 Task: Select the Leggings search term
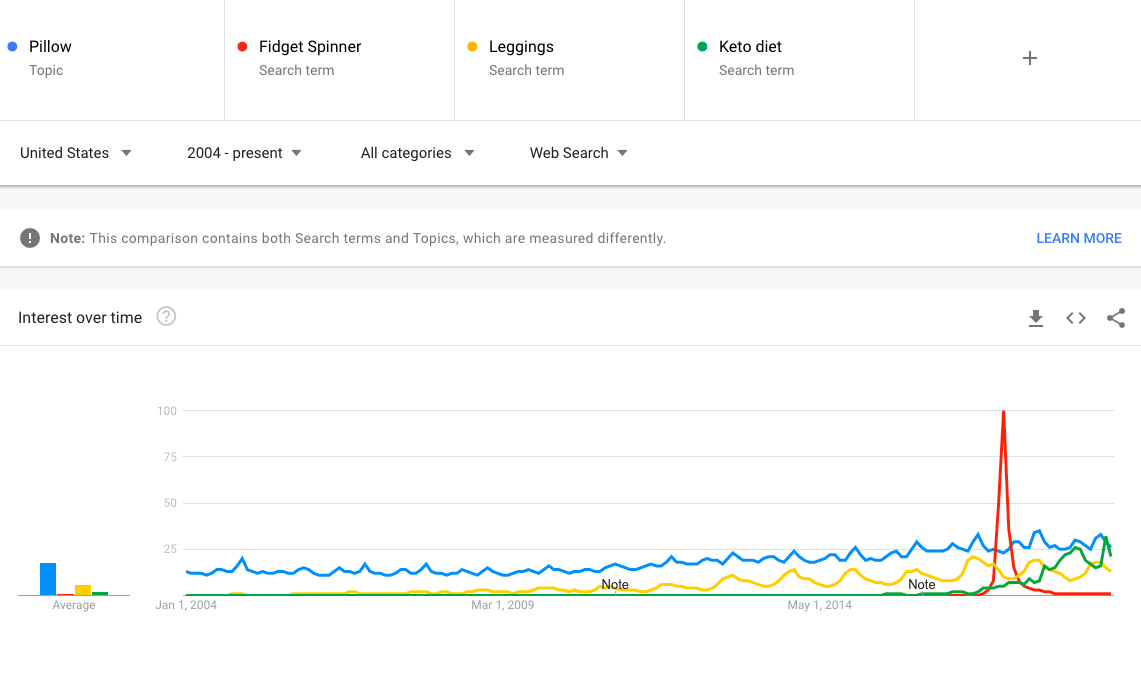pos(521,47)
